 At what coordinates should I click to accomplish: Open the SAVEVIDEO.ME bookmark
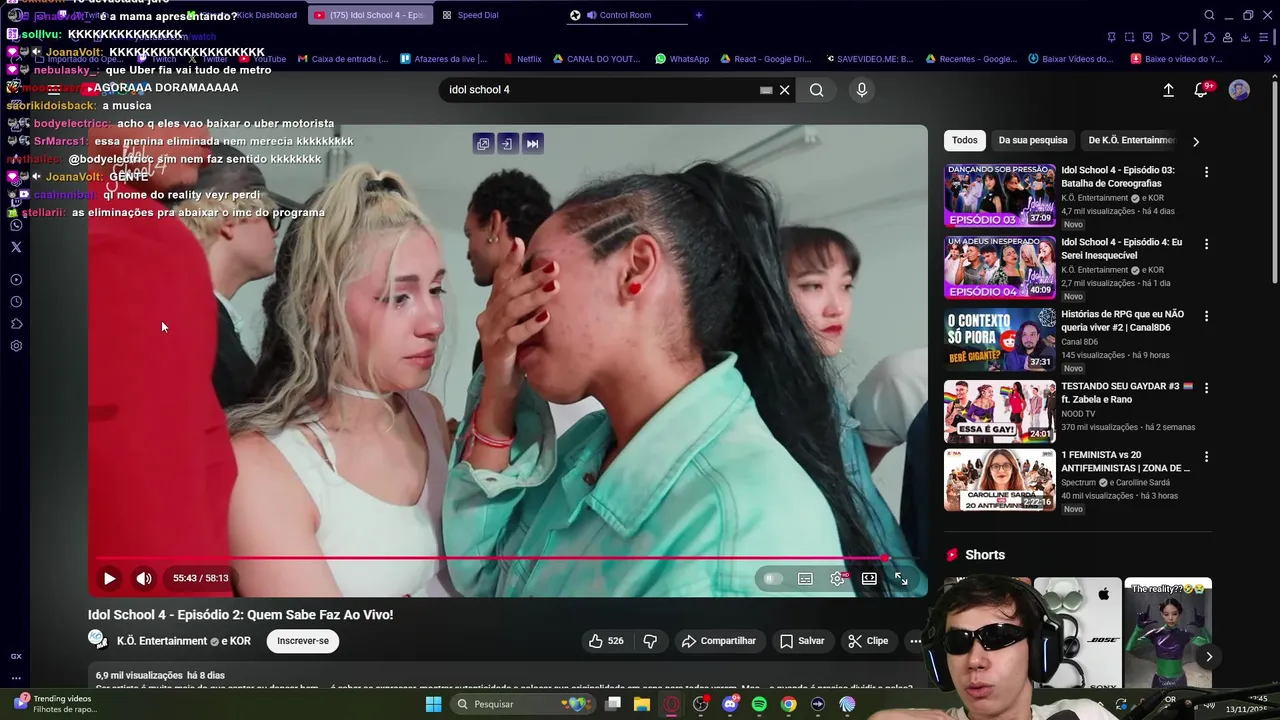(x=868, y=59)
